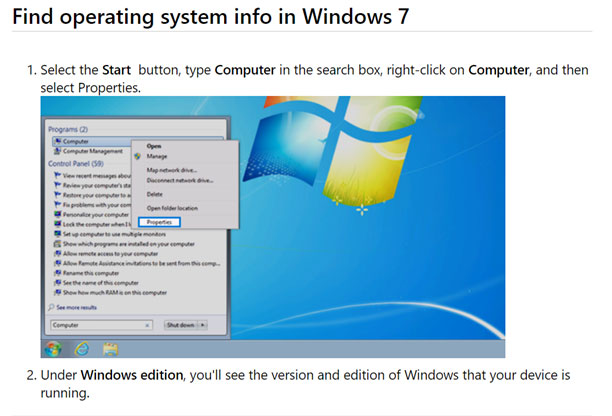The image size is (612, 416).
Task: Select Properties in the context menu
Action: tap(159, 222)
